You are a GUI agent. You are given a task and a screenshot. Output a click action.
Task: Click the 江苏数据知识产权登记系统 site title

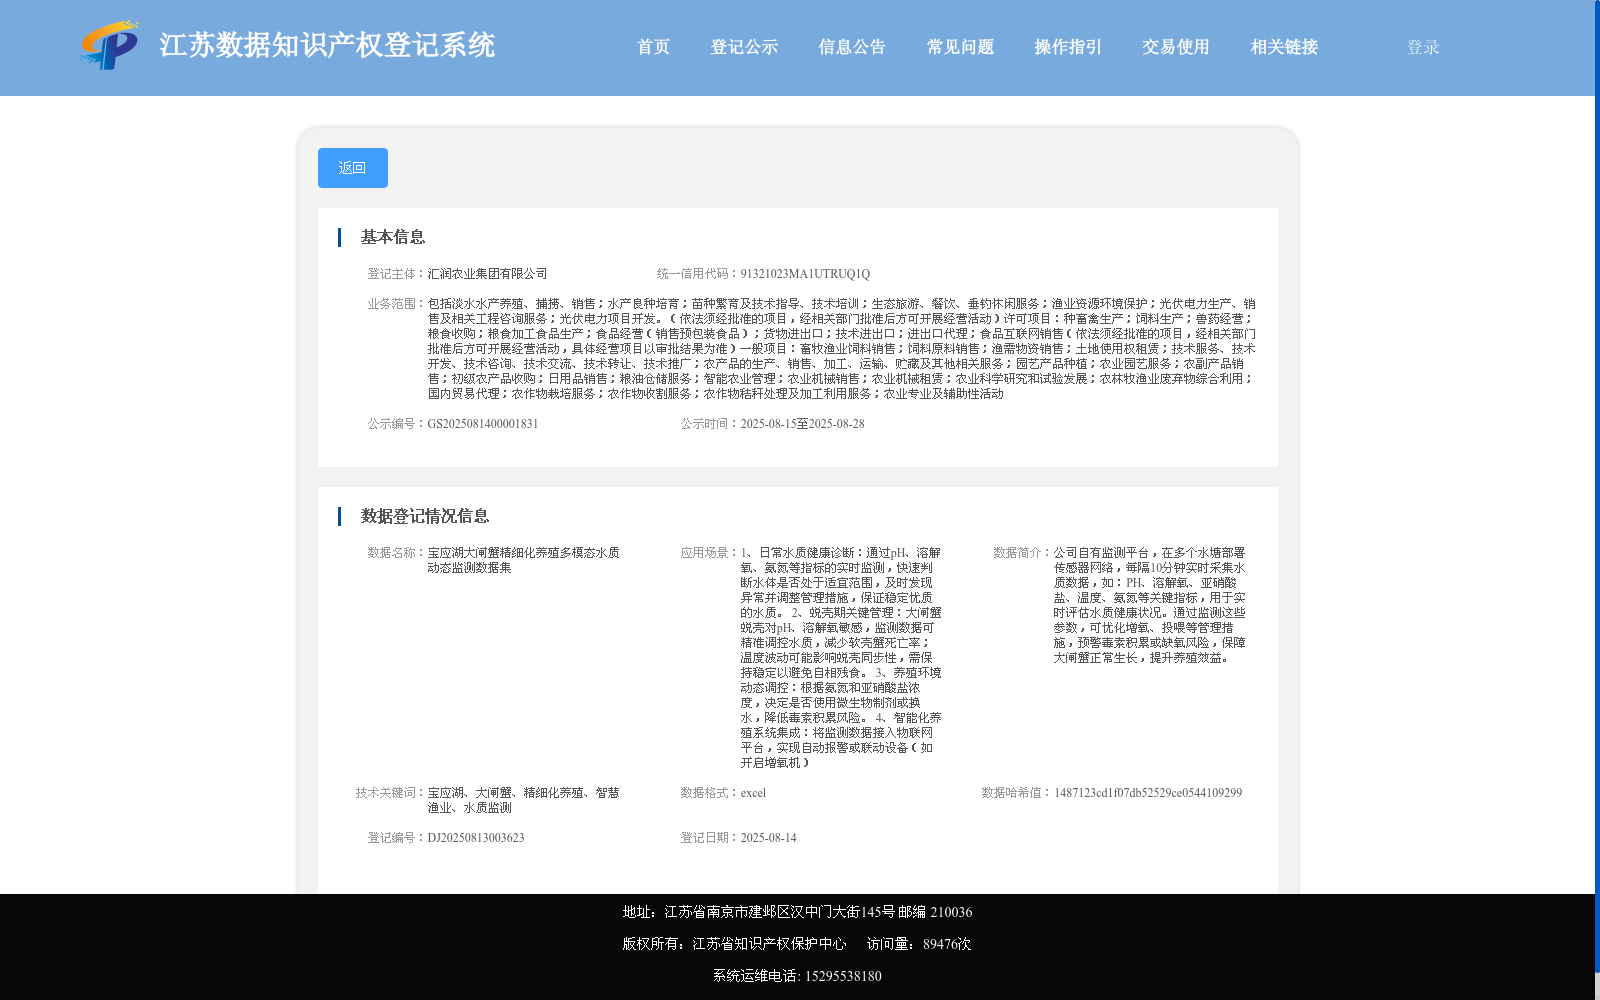(x=328, y=45)
